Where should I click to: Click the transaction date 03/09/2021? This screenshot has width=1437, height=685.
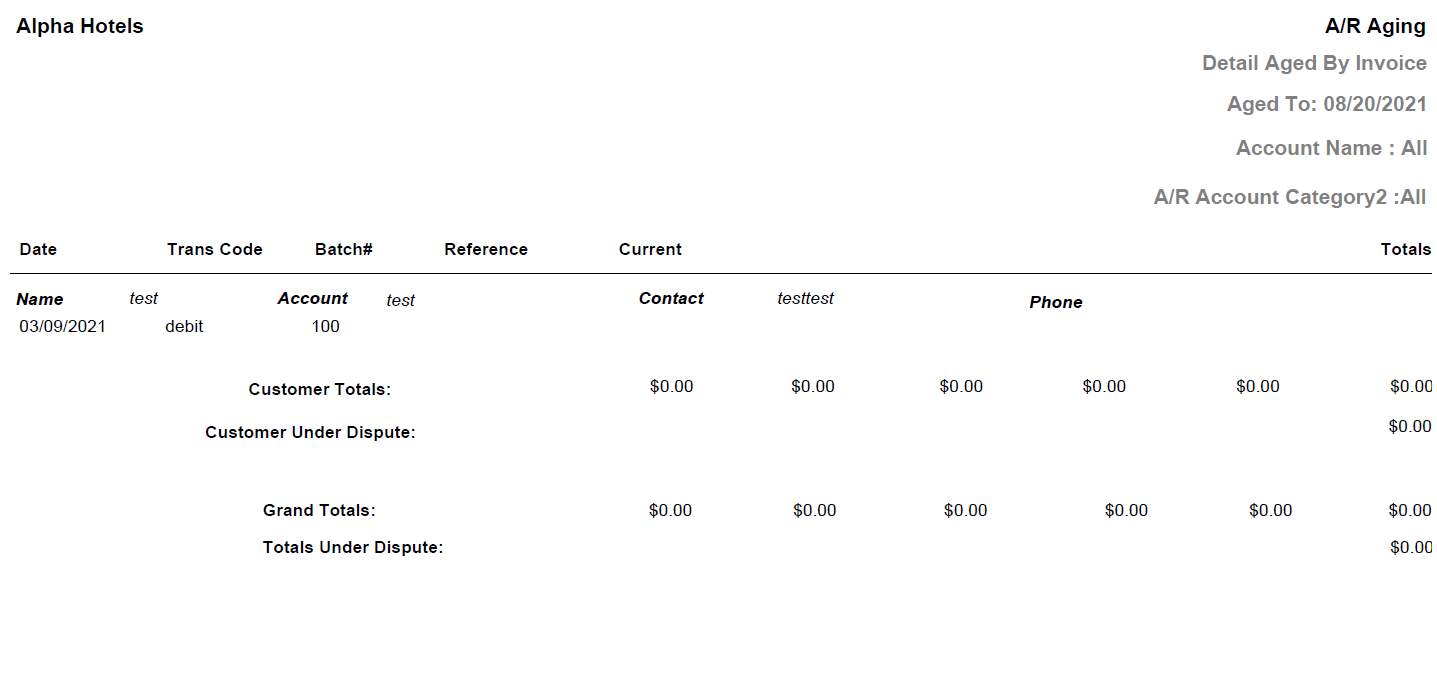62,327
